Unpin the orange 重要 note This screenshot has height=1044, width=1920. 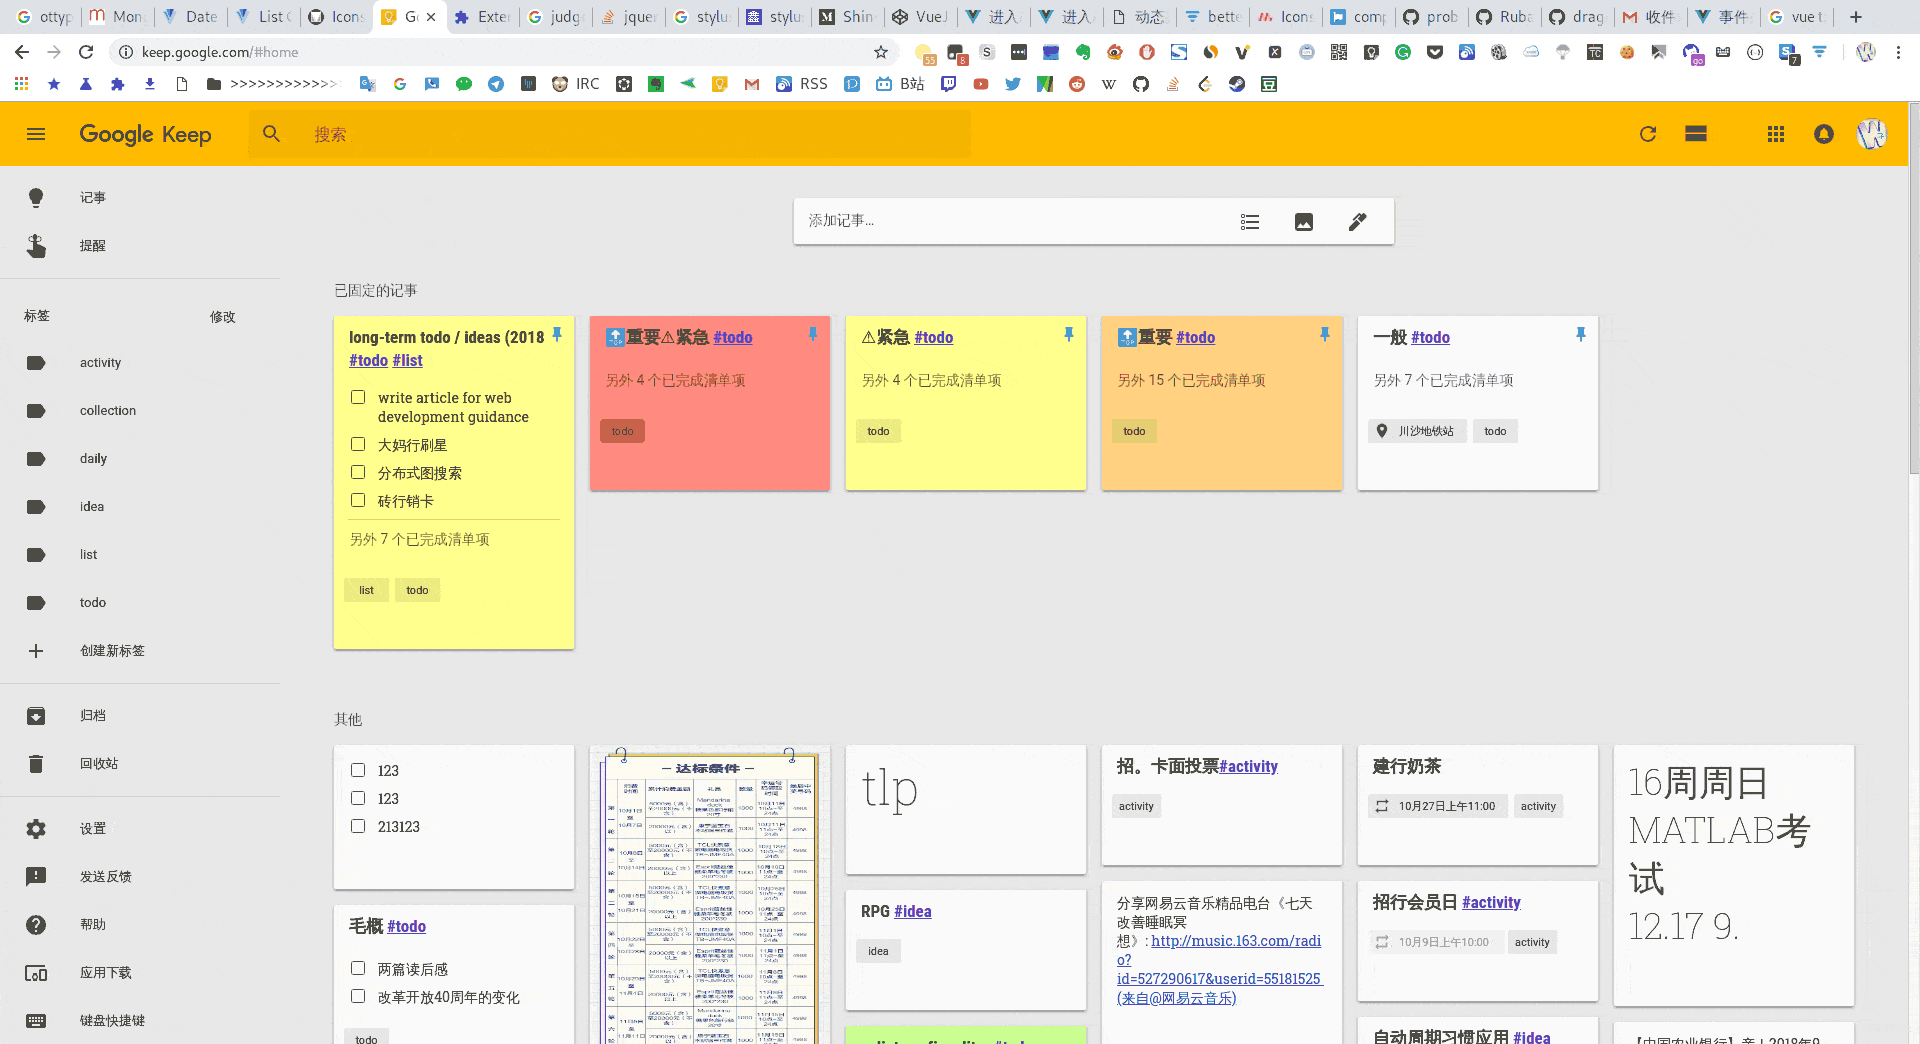1325,334
